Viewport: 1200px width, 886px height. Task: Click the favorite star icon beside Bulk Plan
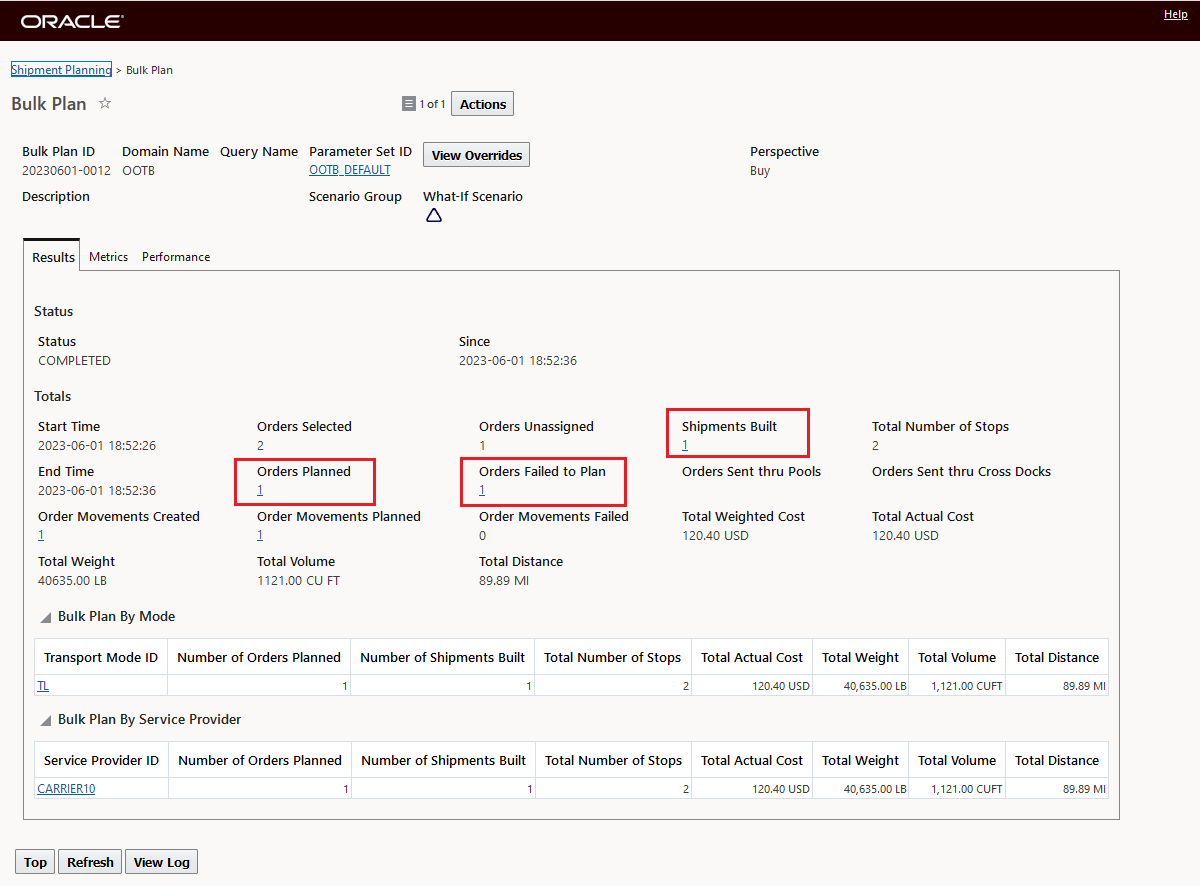point(105,104)
